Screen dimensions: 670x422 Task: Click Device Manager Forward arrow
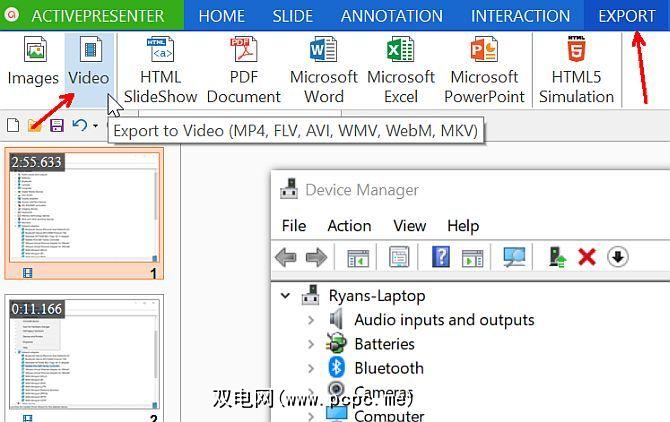[317, 258]
